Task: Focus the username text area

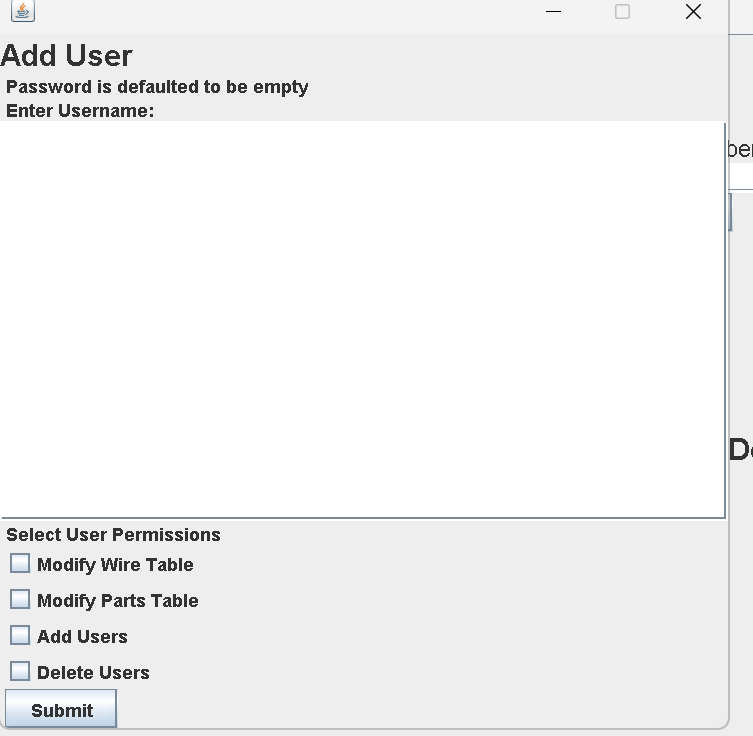Action: 363,320
